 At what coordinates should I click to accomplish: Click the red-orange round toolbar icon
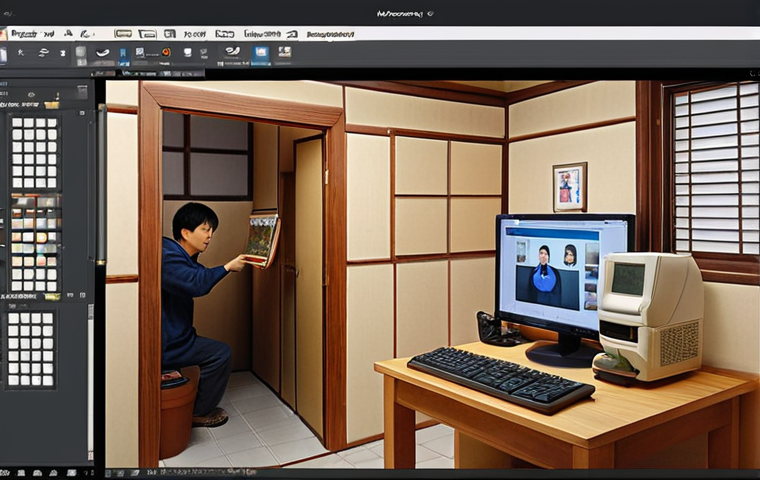coord(166,51)
